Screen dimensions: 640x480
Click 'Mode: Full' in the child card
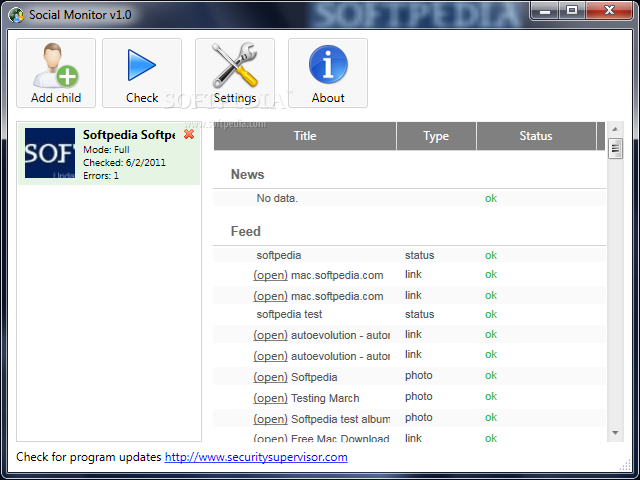tap(106, 150)
